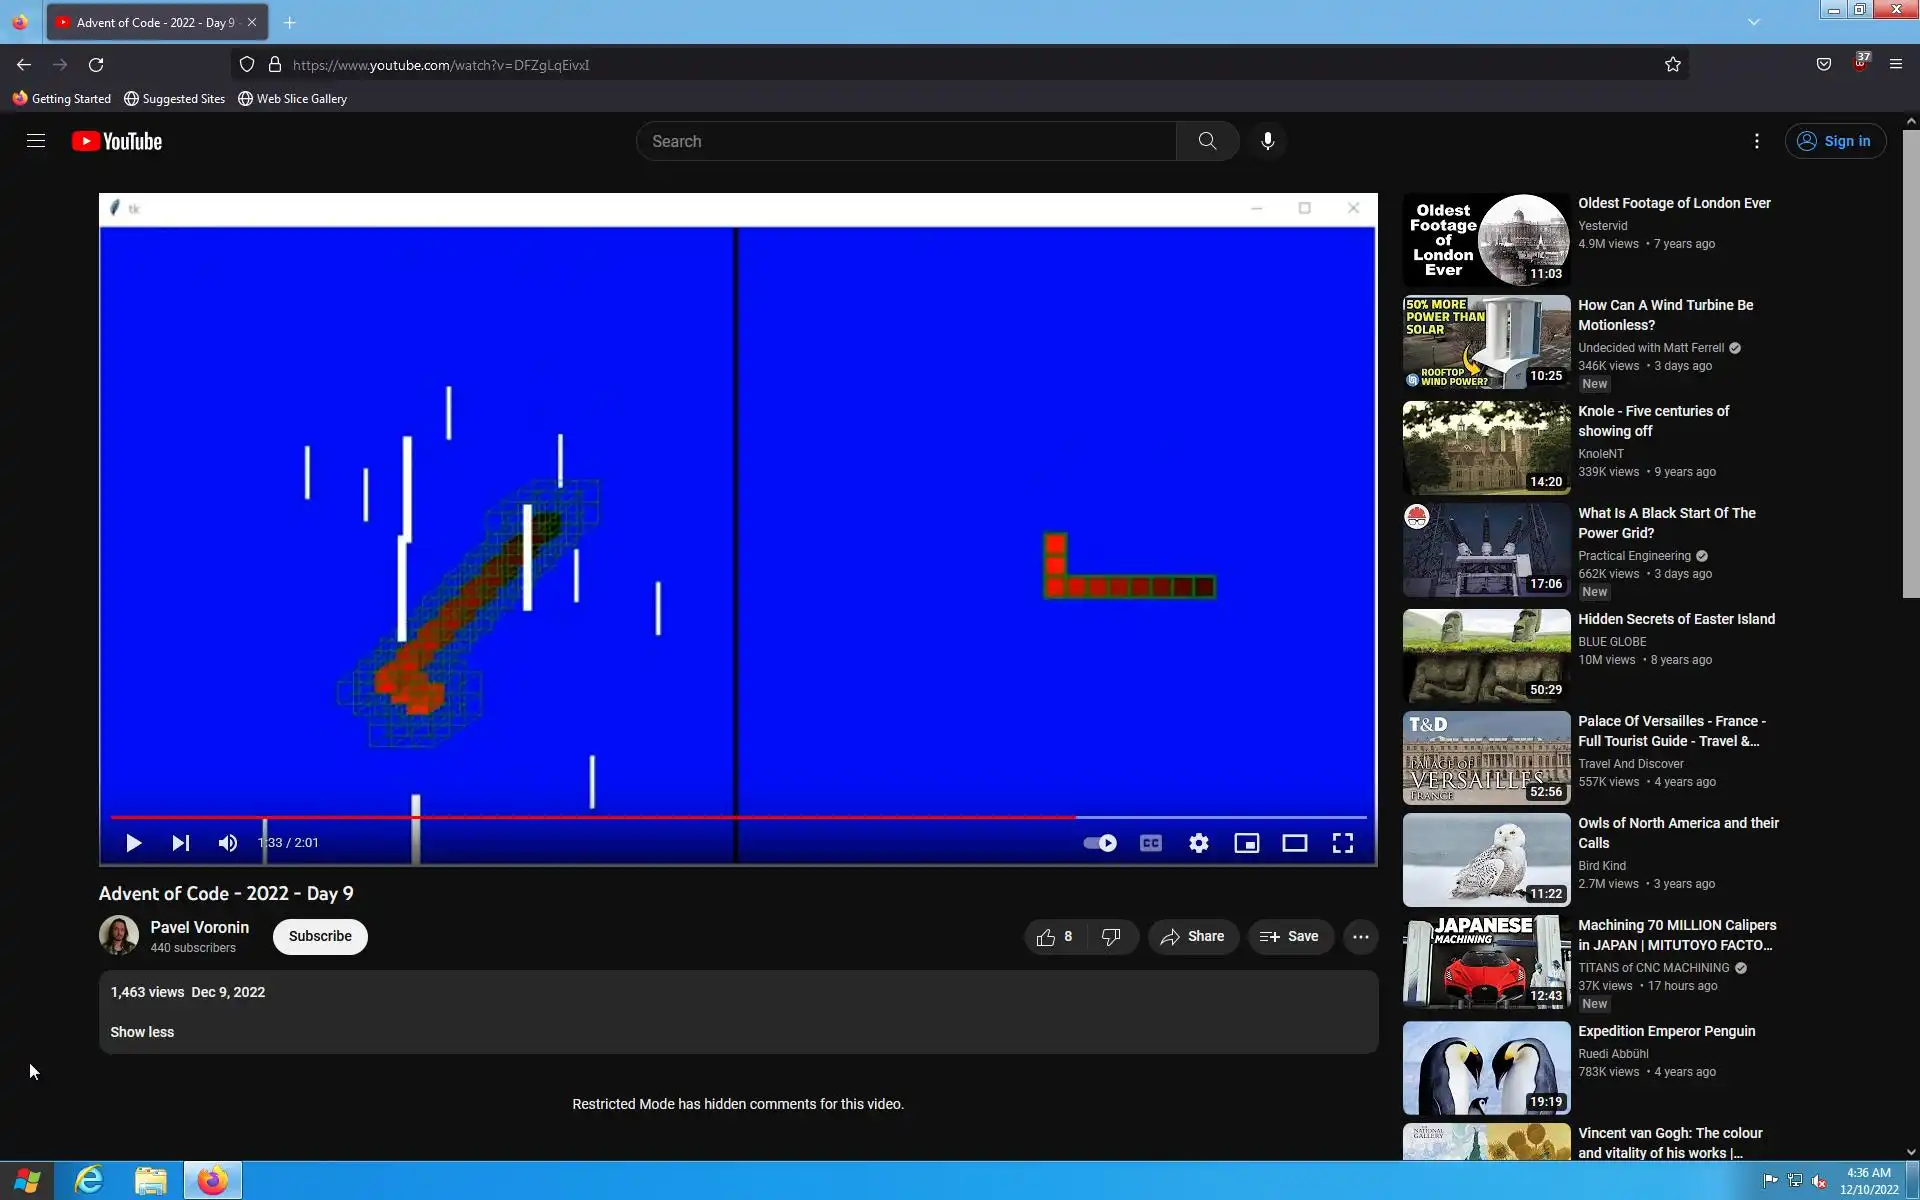
Task: Skip to next video in the player
Action: point(180,843)
